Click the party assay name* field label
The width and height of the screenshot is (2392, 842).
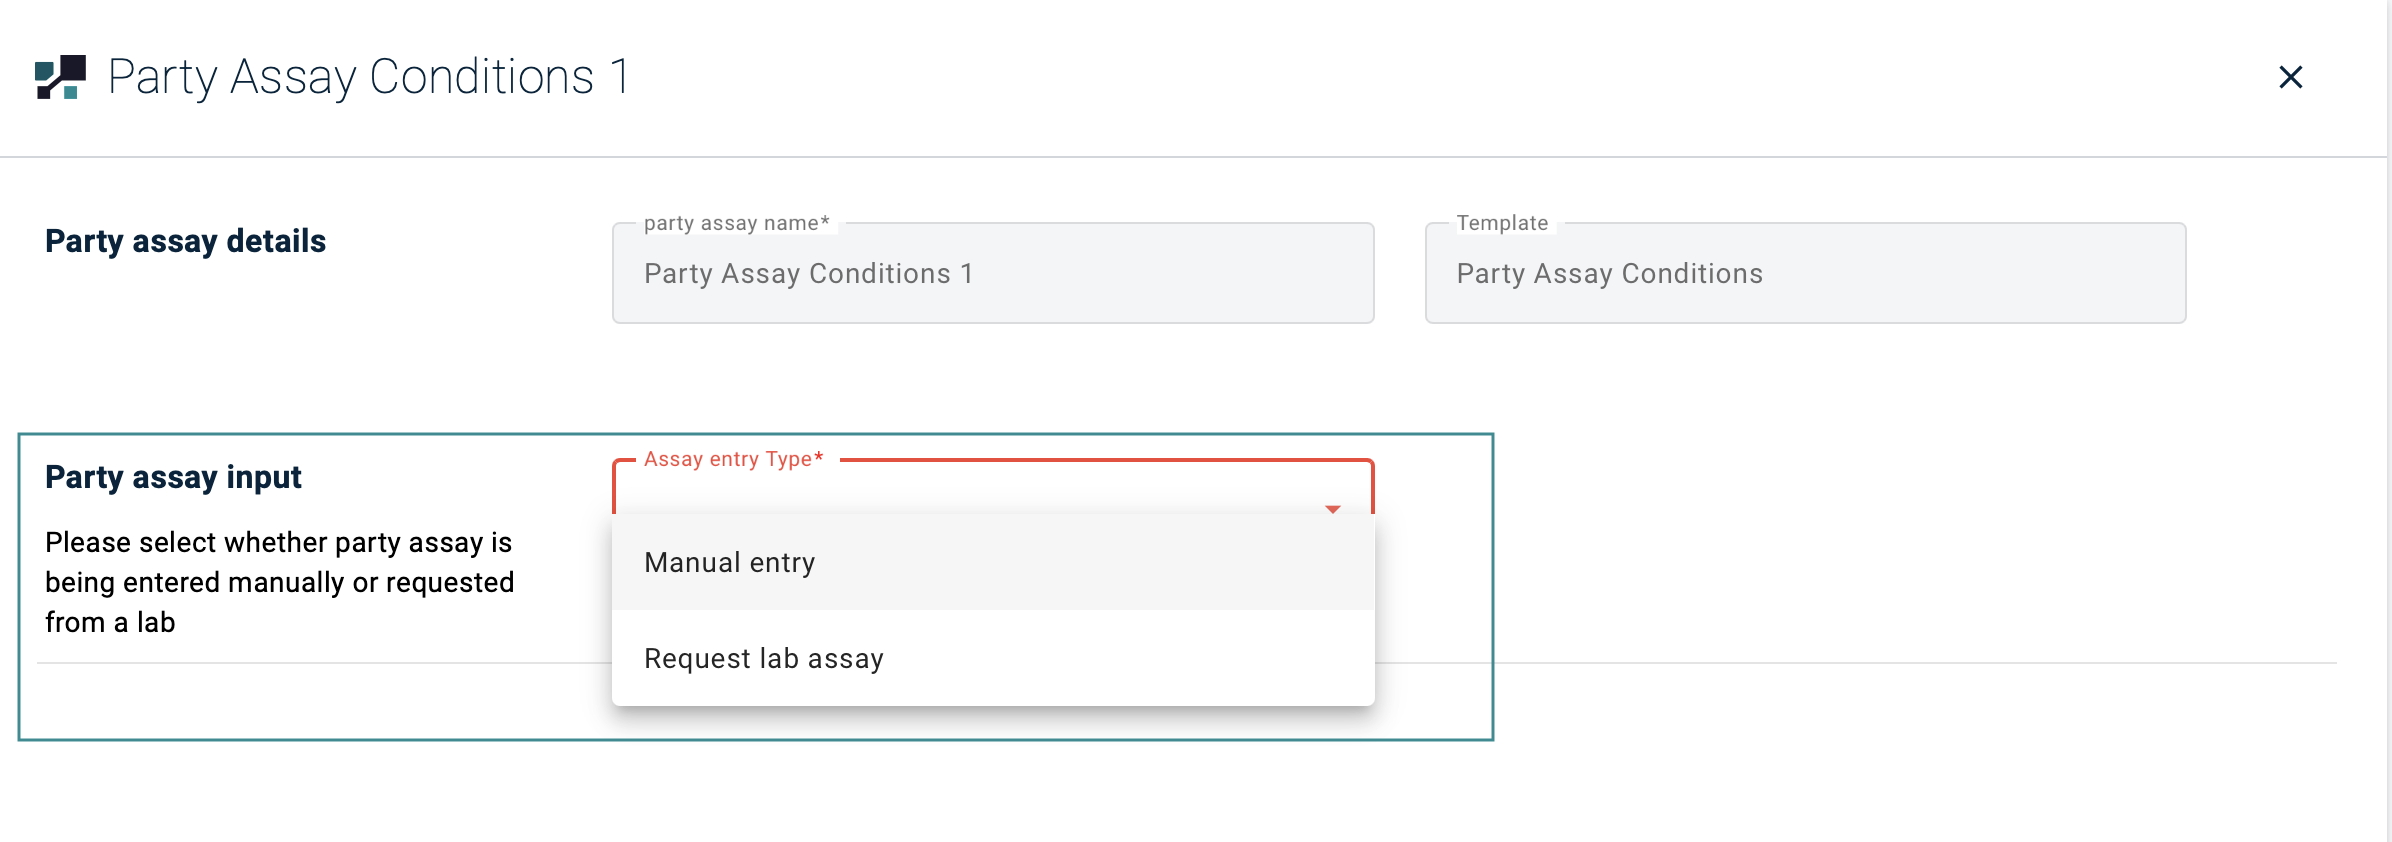tap(736, 223)
